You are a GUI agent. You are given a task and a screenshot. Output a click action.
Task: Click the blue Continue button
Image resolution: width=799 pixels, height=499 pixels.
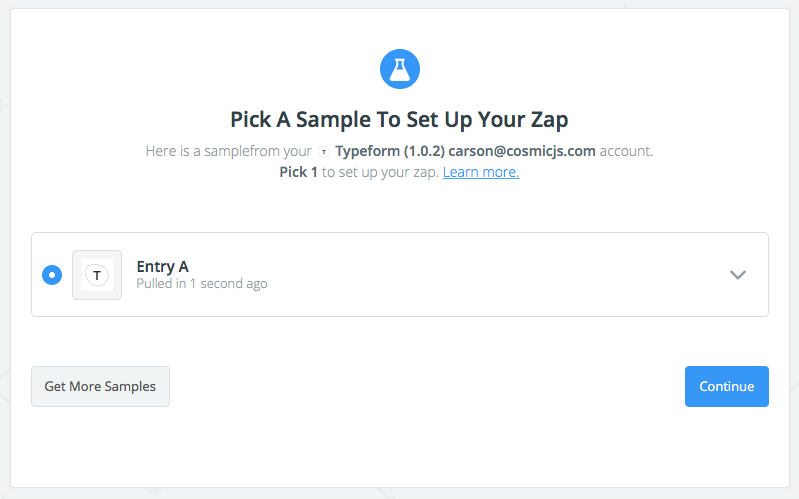click(x=726, y=386)
